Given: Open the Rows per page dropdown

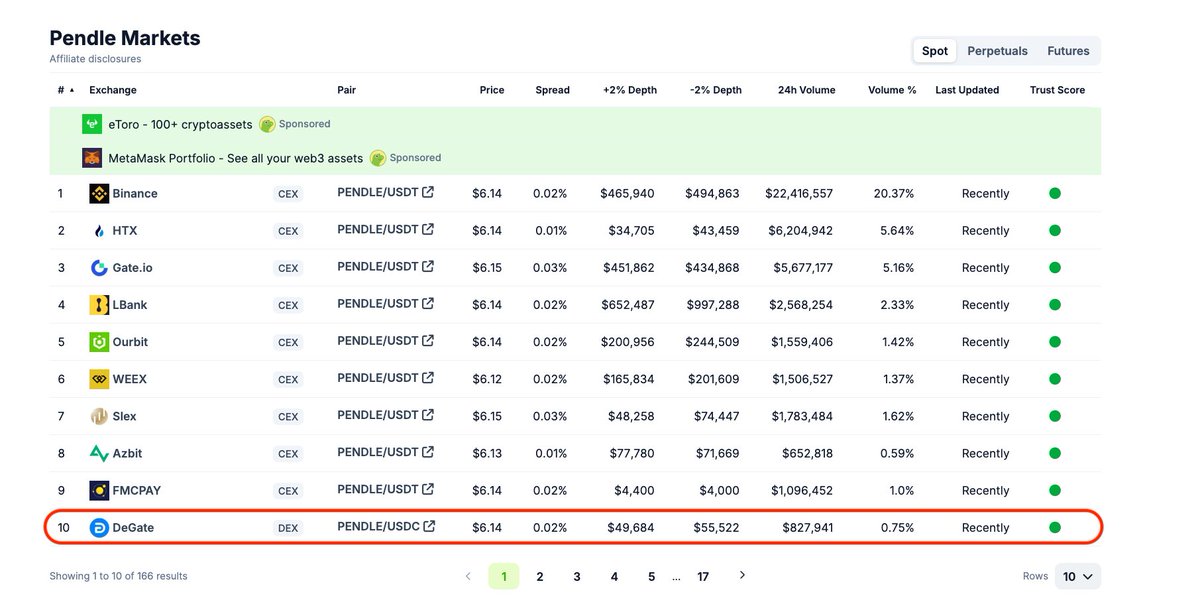Looking at the screenshot, I should point(1077,576).
